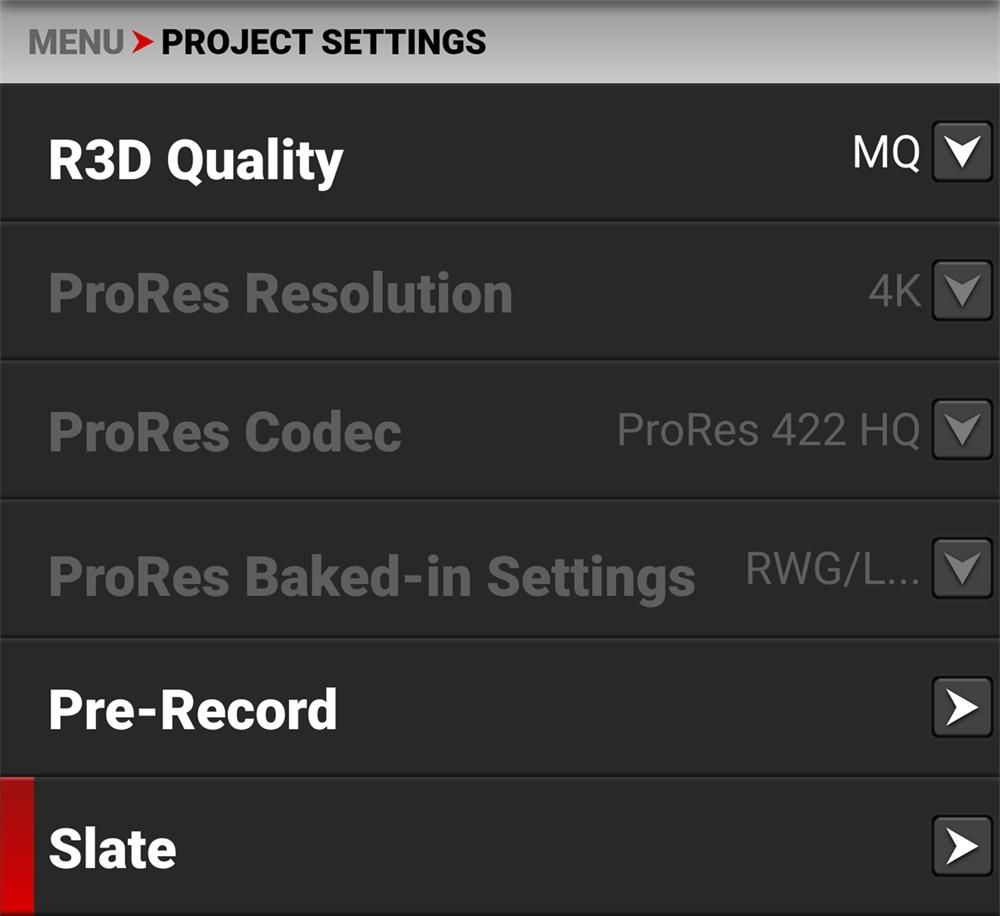Select the ProRes Codec row label
The width and height of the screenshot is (1000, 916).
[x=225, y=432]
